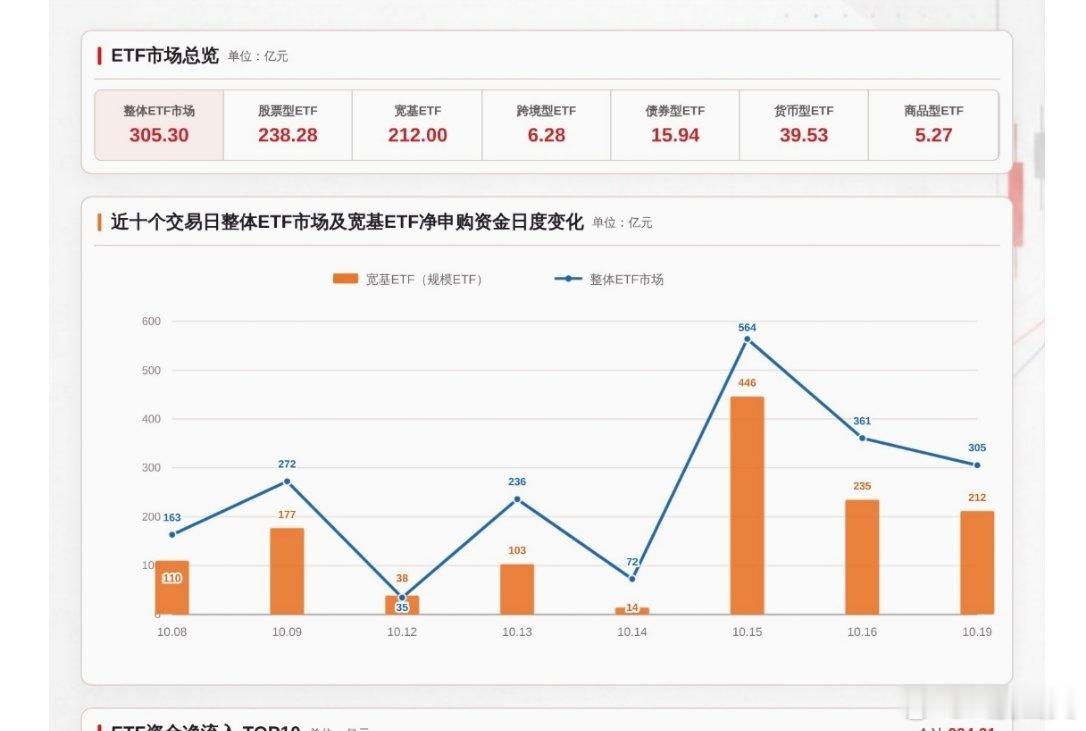The height and width of the screenshot is (731, 1086).
Task: Click the ETF市场总览 heading
Action: tap(165, 55)
